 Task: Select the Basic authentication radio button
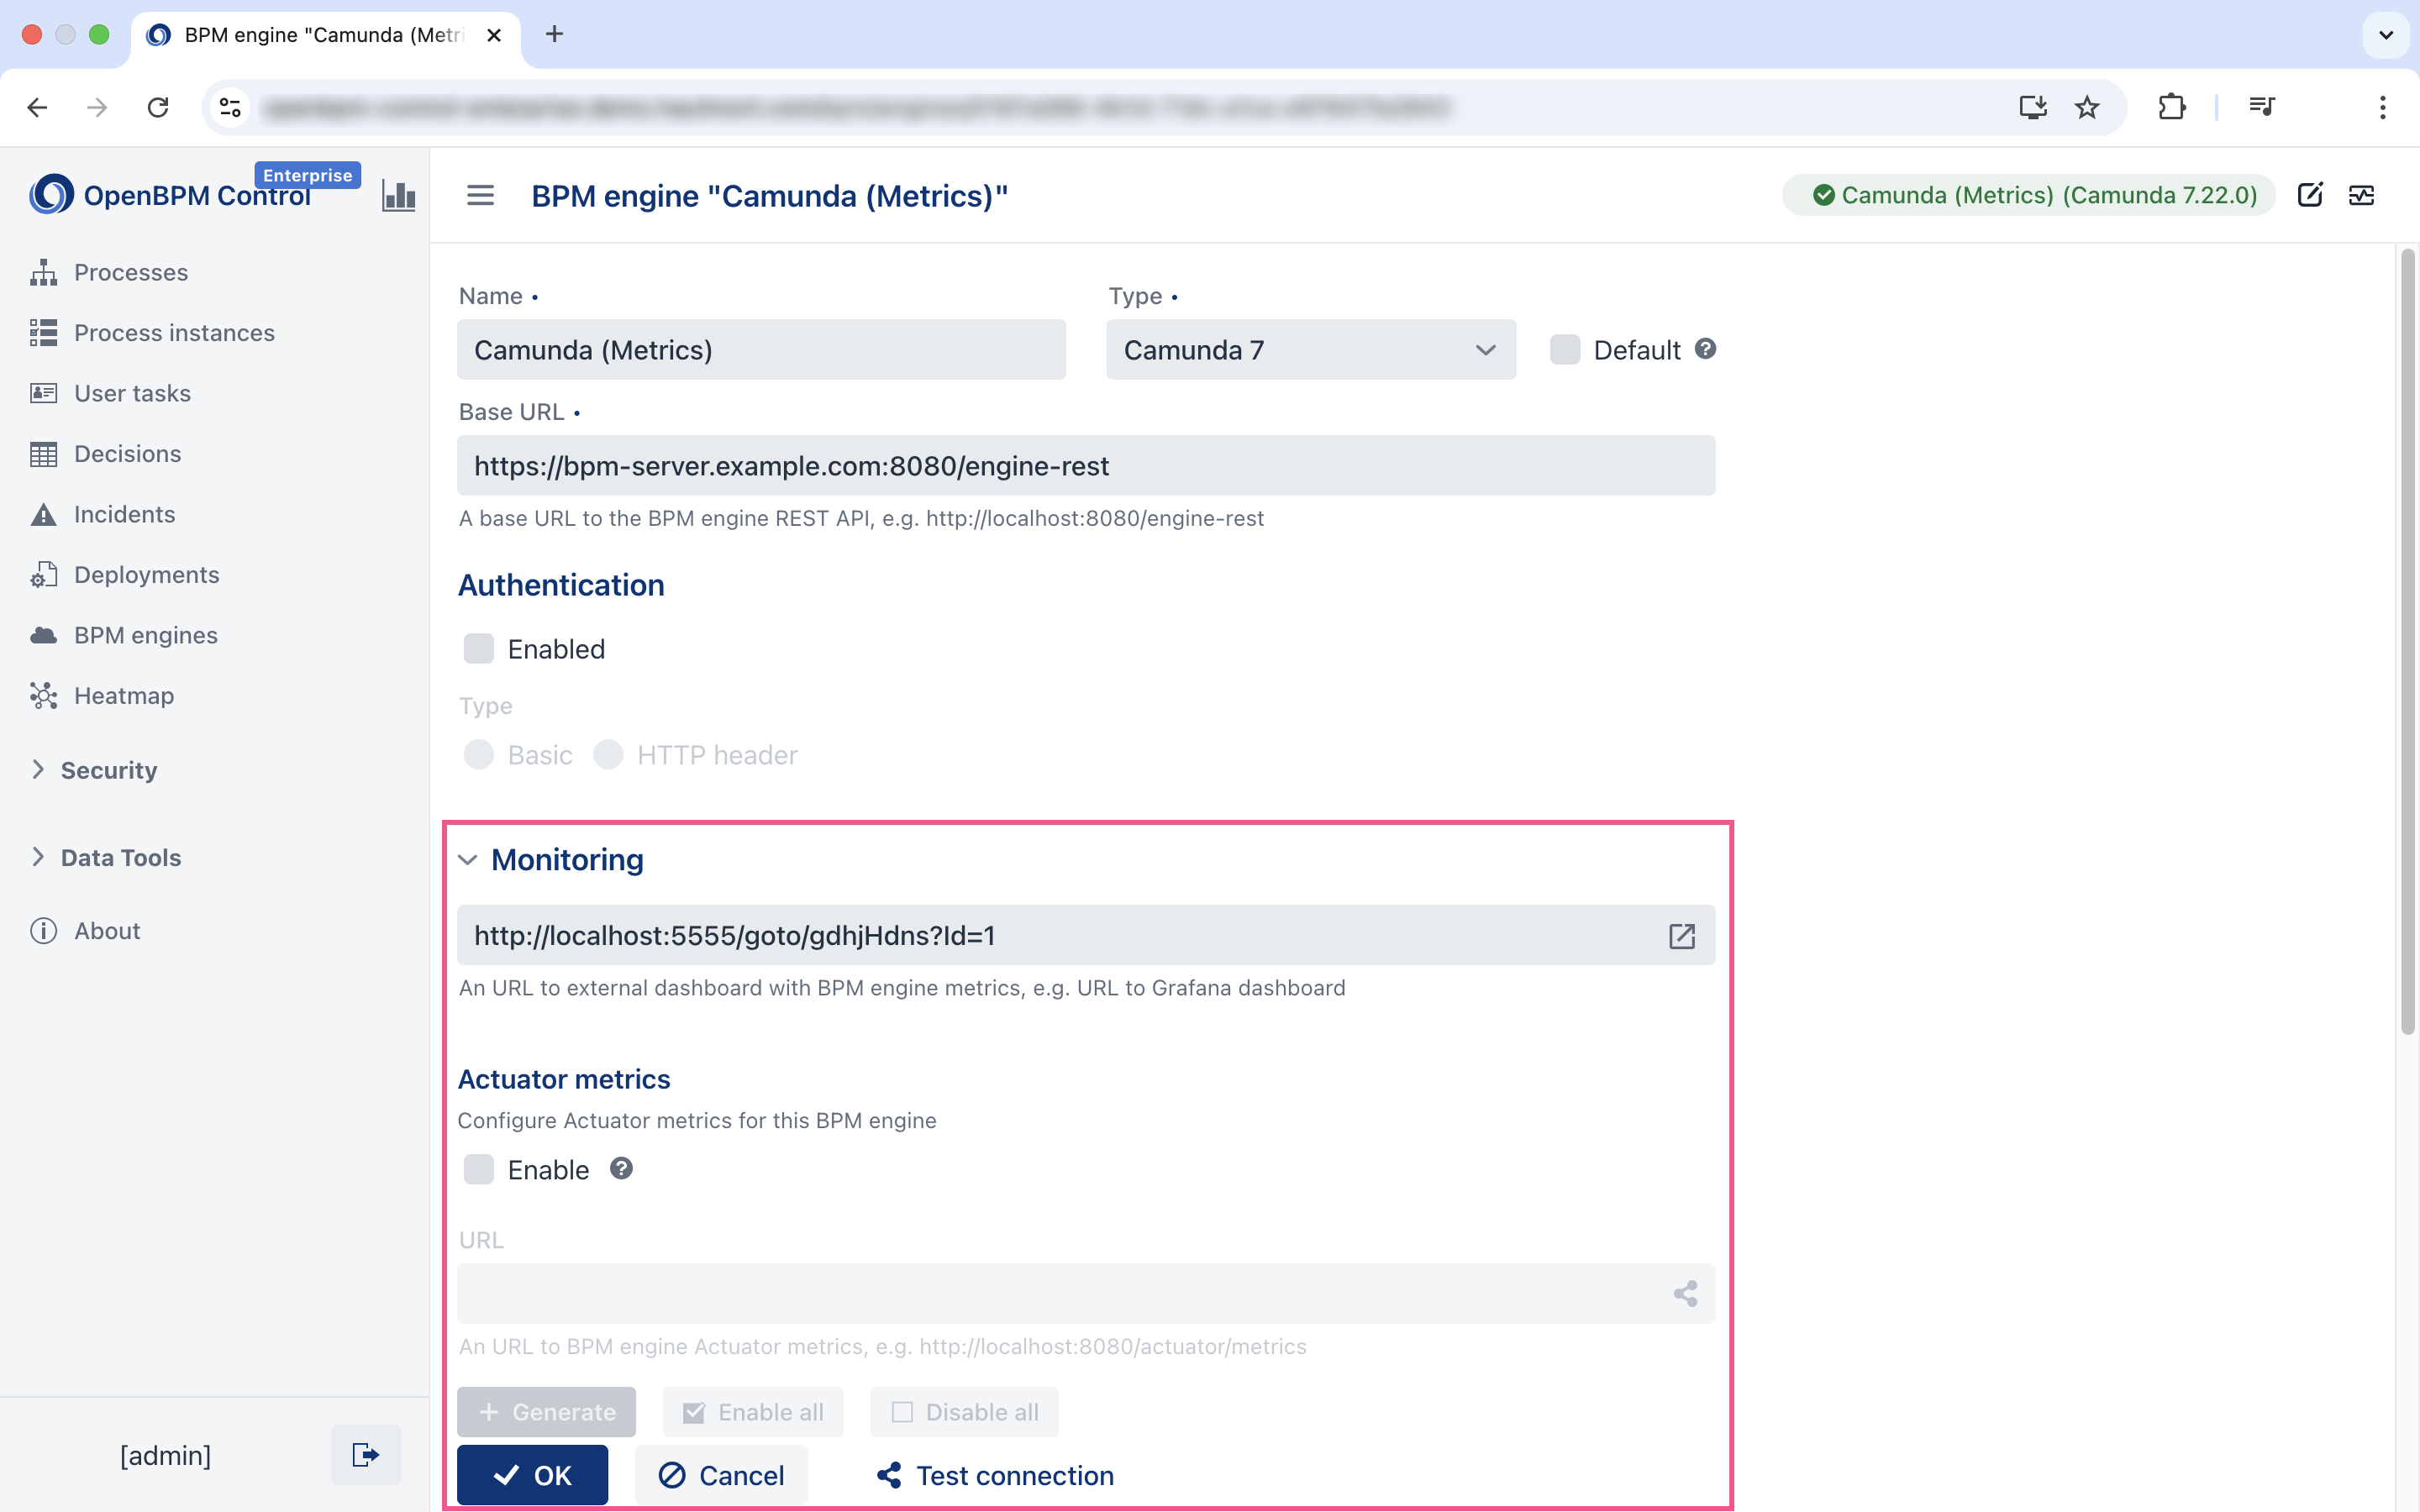(479, 755)
